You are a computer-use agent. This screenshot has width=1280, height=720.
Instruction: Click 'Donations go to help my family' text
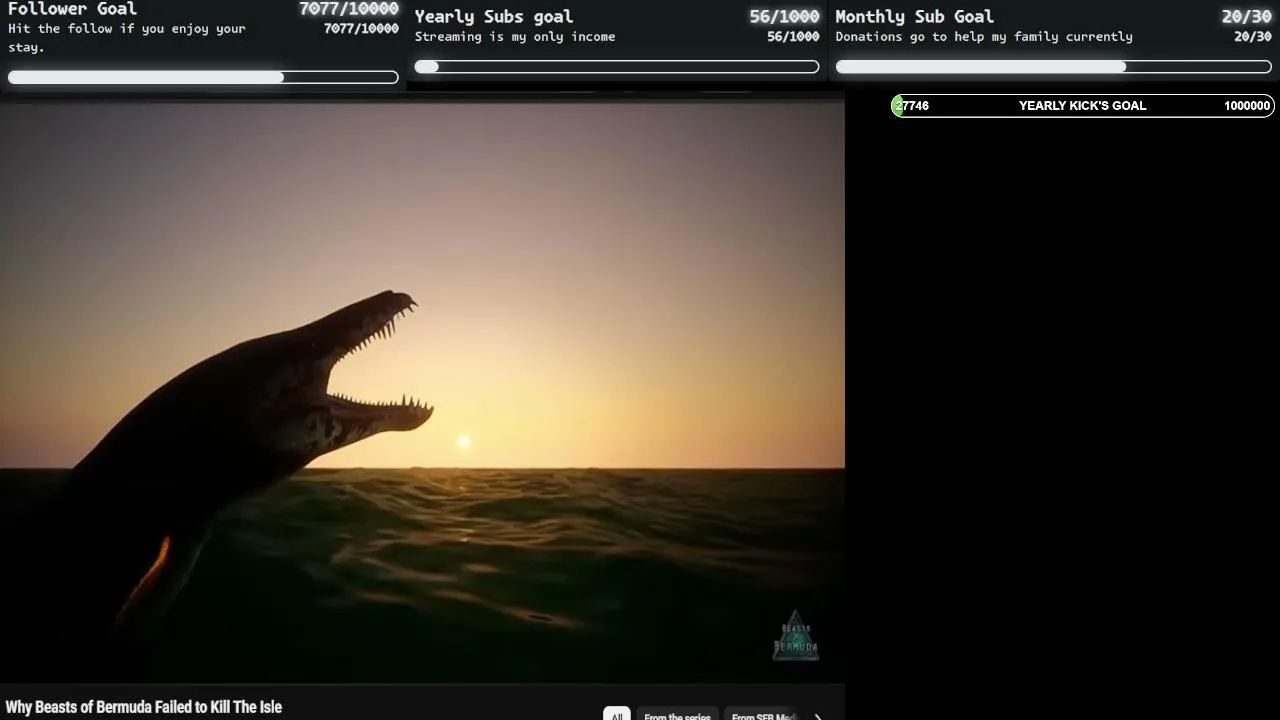click(x=984, y=37)
